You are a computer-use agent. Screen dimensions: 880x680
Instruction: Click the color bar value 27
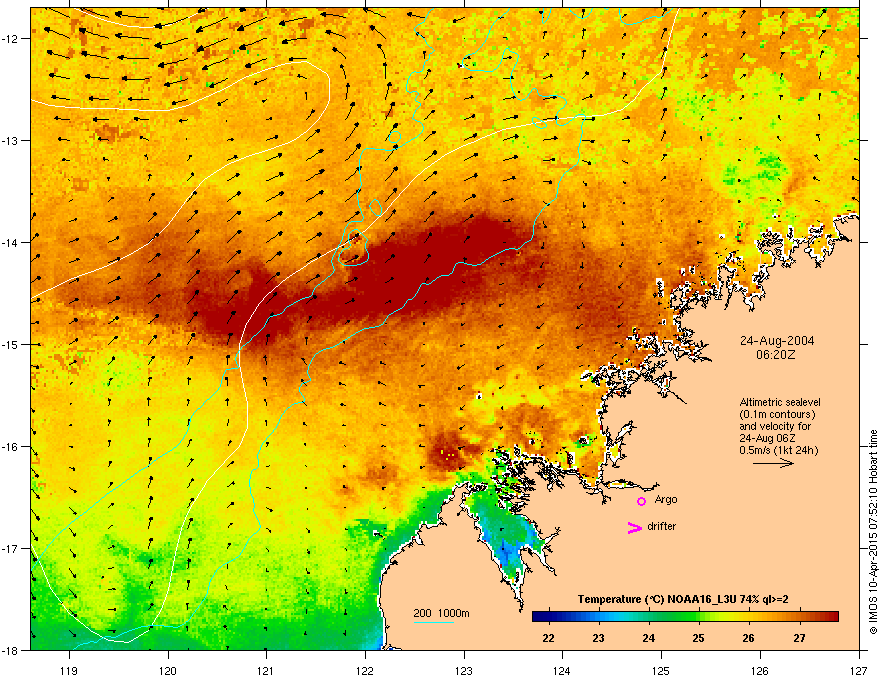(x=799, y=638)
